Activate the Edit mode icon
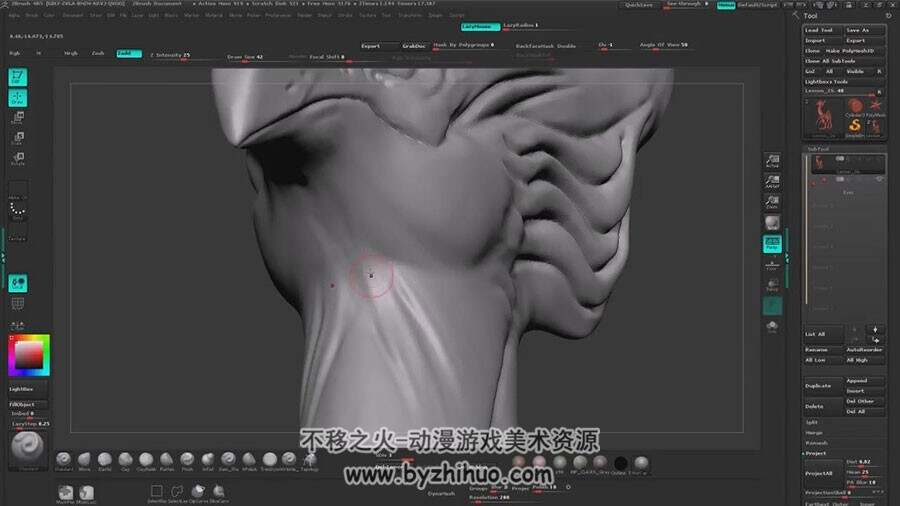900x506 pixels. pos(18,77)
